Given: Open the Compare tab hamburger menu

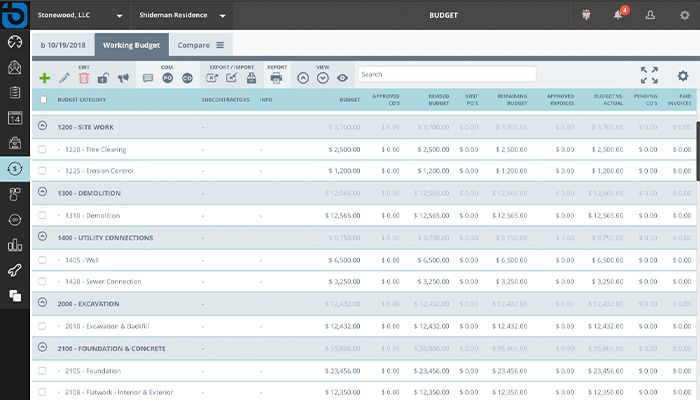Looking at the screenshot, I should (x=220, y=45).
